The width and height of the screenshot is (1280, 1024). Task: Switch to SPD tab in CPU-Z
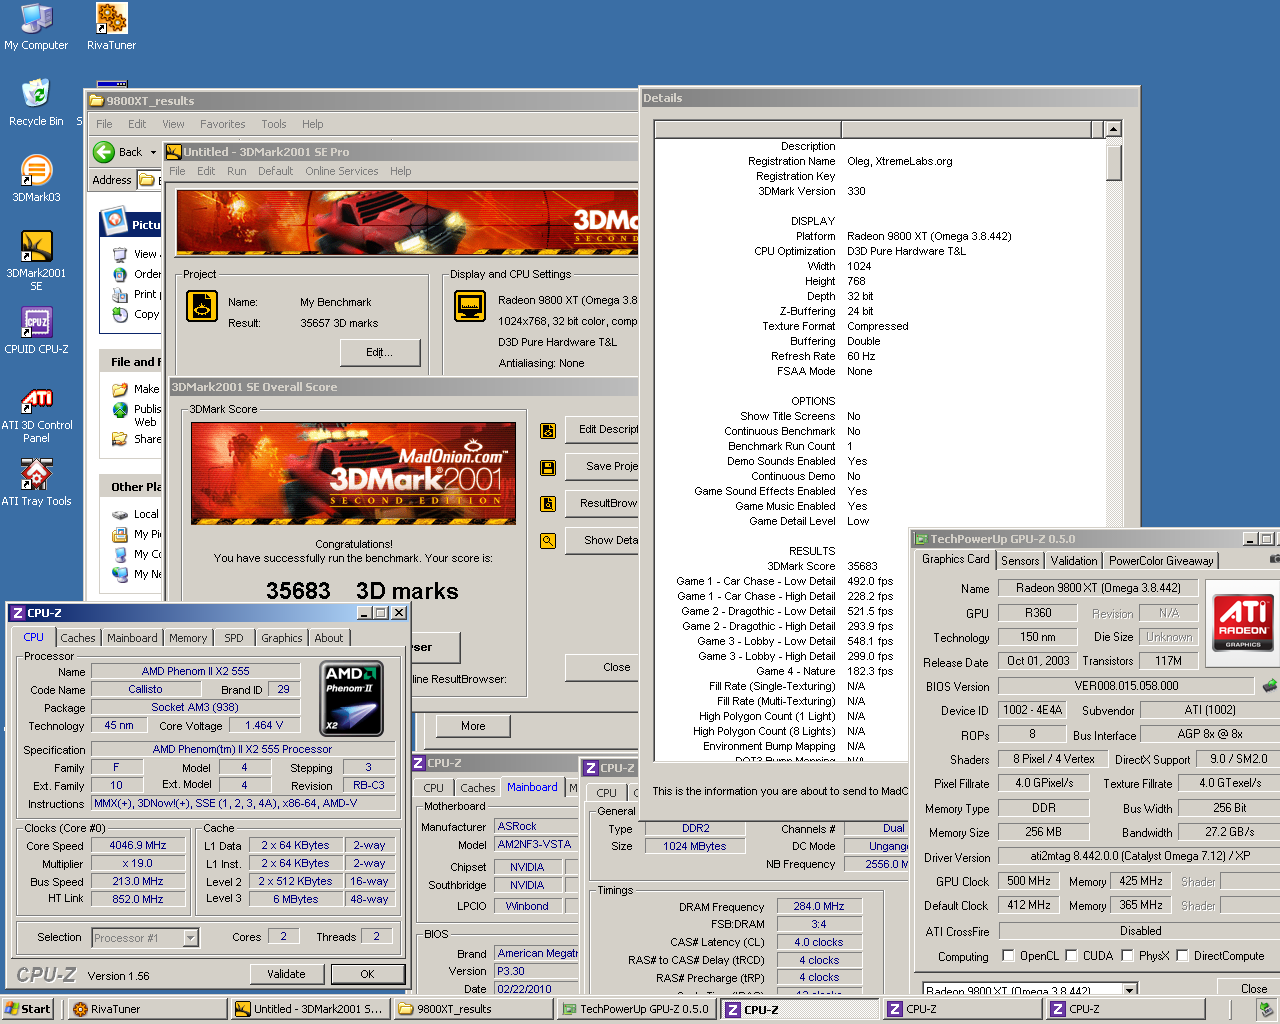pyautogui.click(x=234, y=638)
